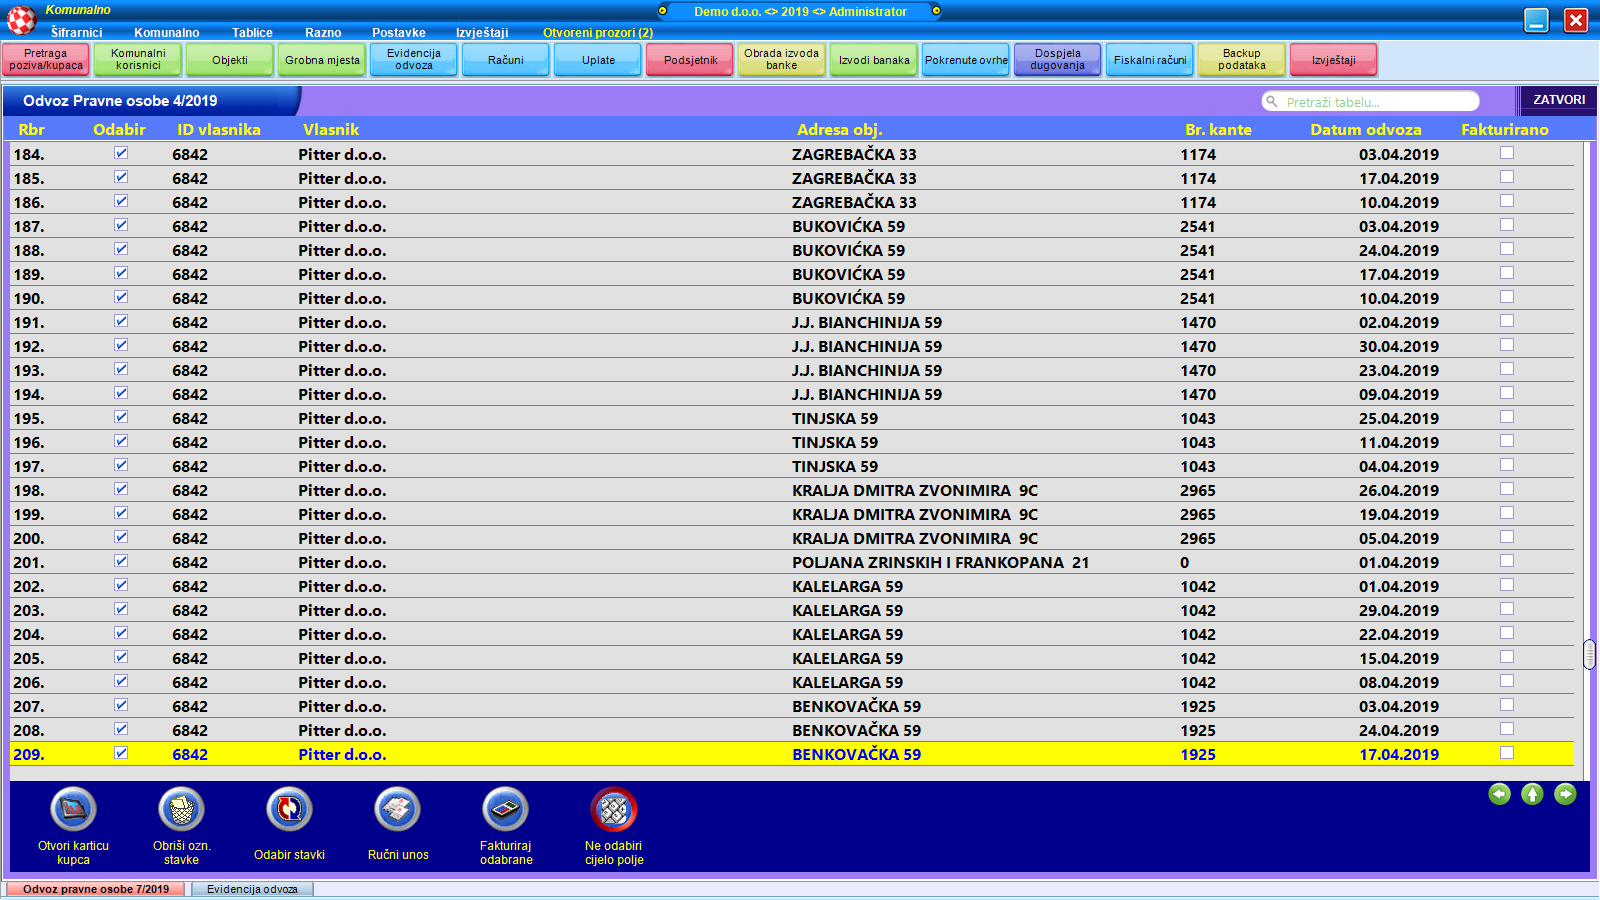Open the Izvještaji menu in menu bar
This screenshot has height=900, width=1600.
click(482, 33)
